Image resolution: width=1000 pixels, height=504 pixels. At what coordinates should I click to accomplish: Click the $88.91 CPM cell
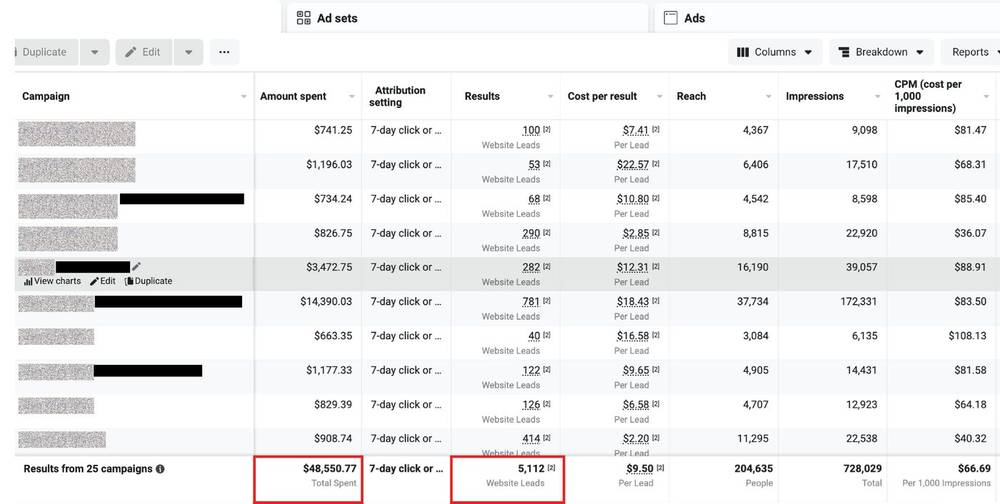(x=970, y=267)
